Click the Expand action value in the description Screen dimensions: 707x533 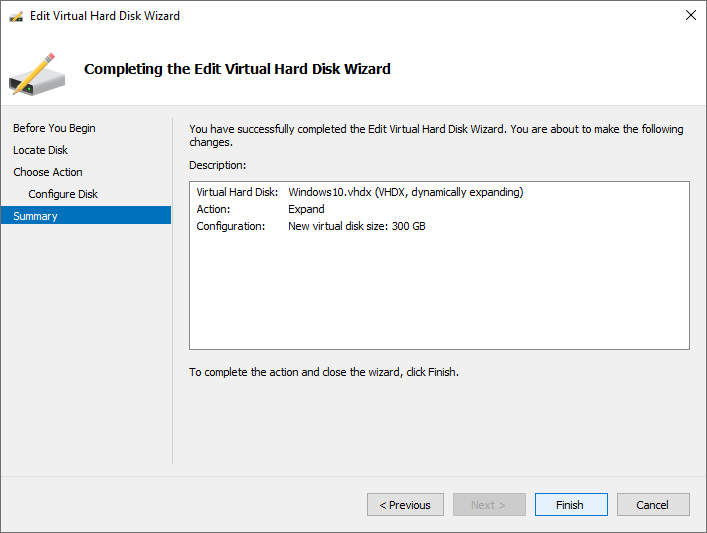coord(306,209)
